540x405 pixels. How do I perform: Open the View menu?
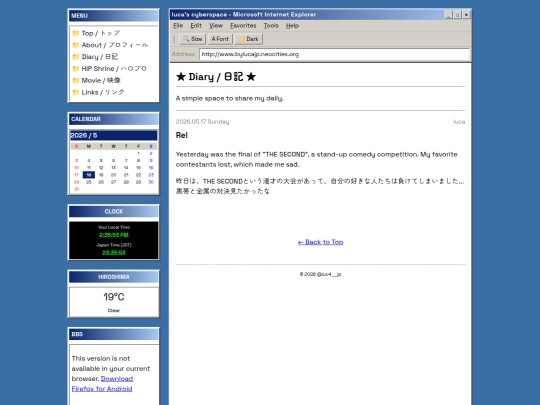(x=216, y=26)
